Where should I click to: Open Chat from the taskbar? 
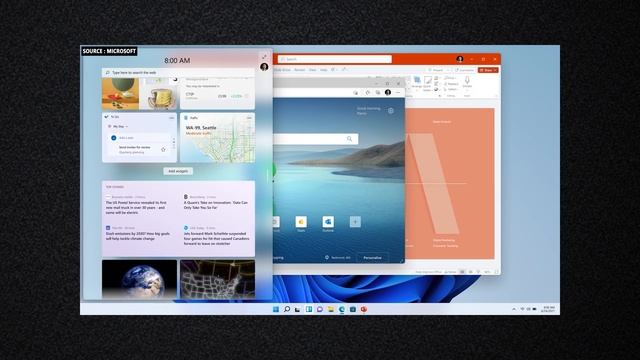(x=320, y=309)
